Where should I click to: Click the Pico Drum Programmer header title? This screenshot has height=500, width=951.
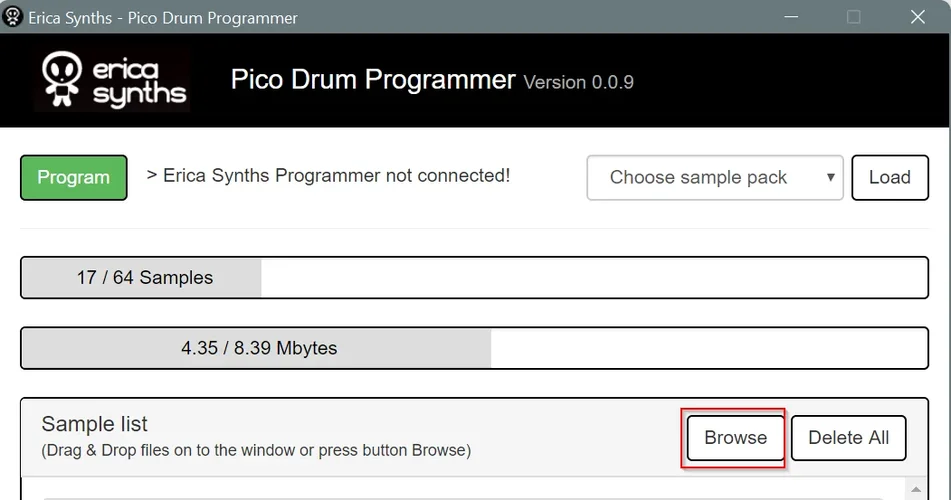point(373,80)
